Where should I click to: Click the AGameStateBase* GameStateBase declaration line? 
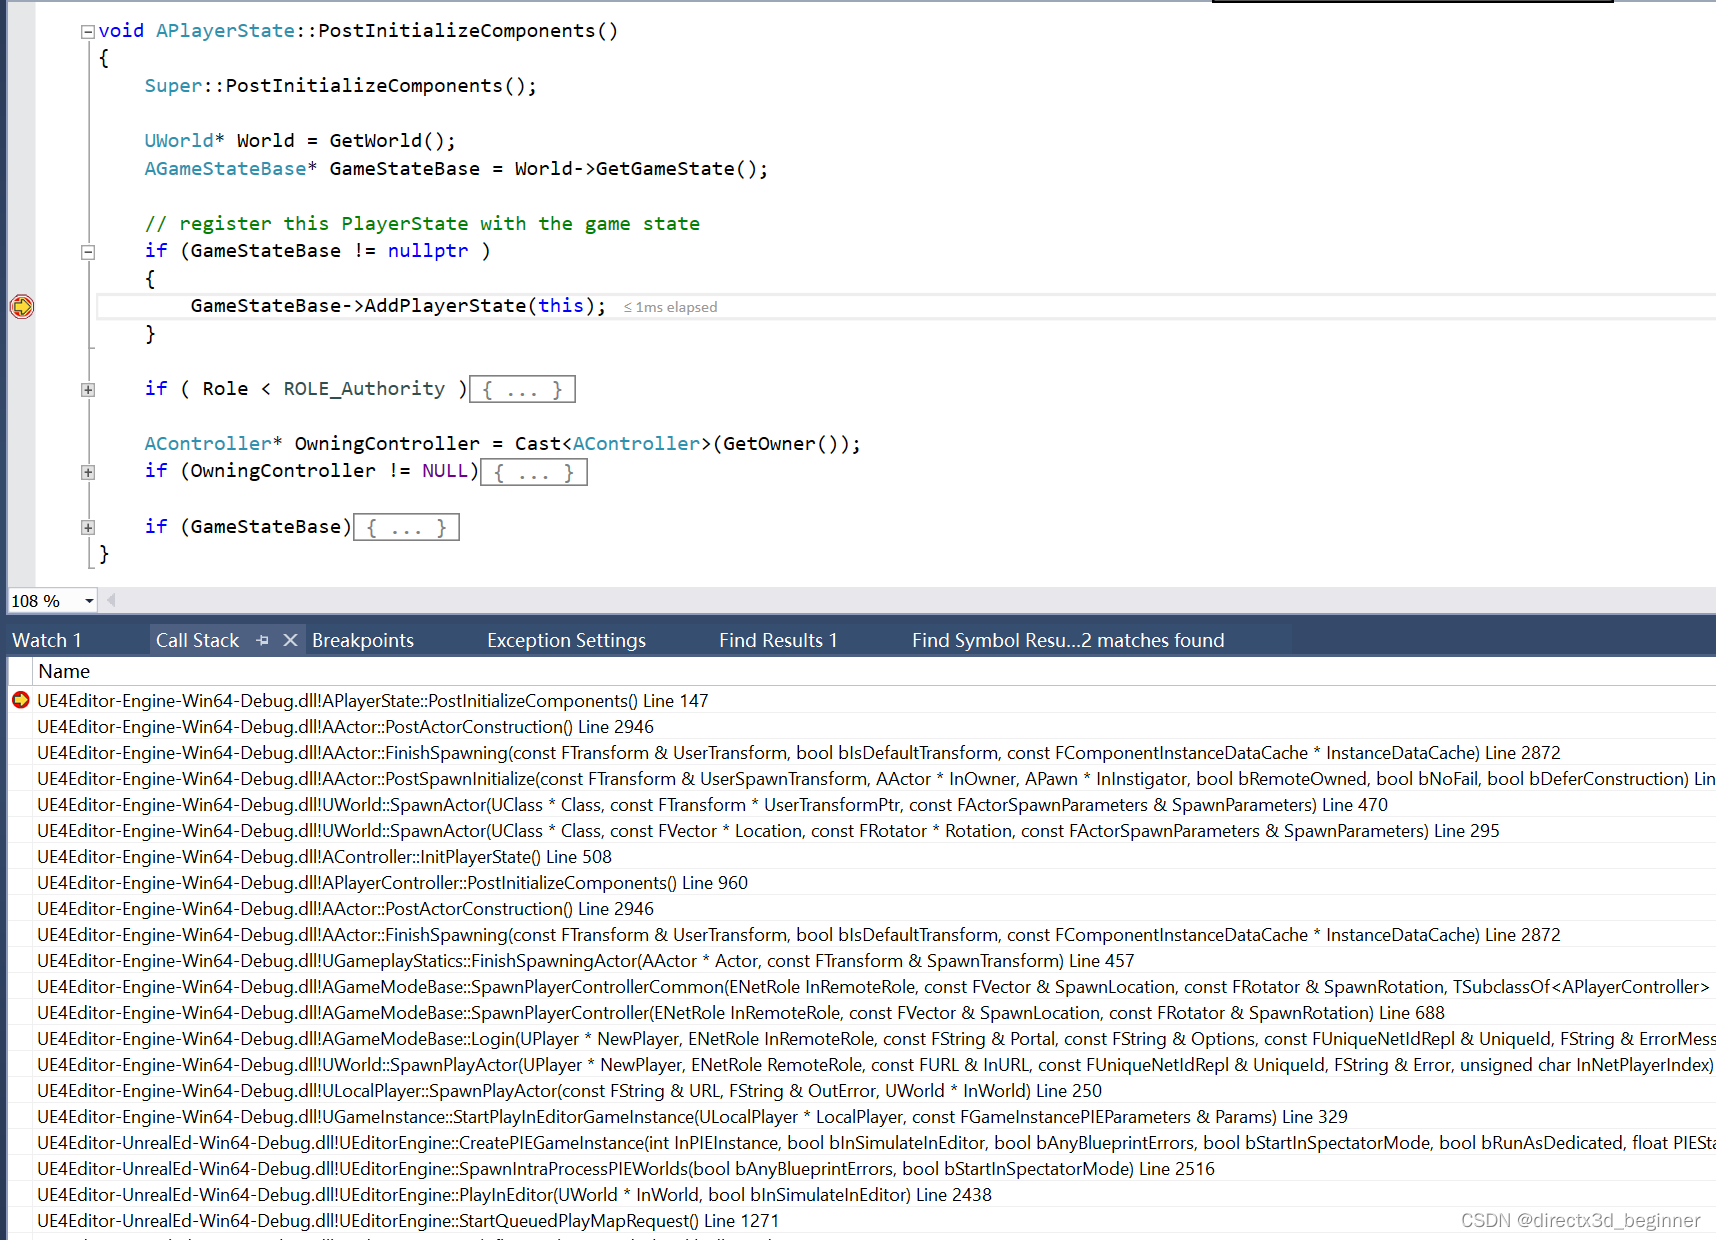pos(456,169)
